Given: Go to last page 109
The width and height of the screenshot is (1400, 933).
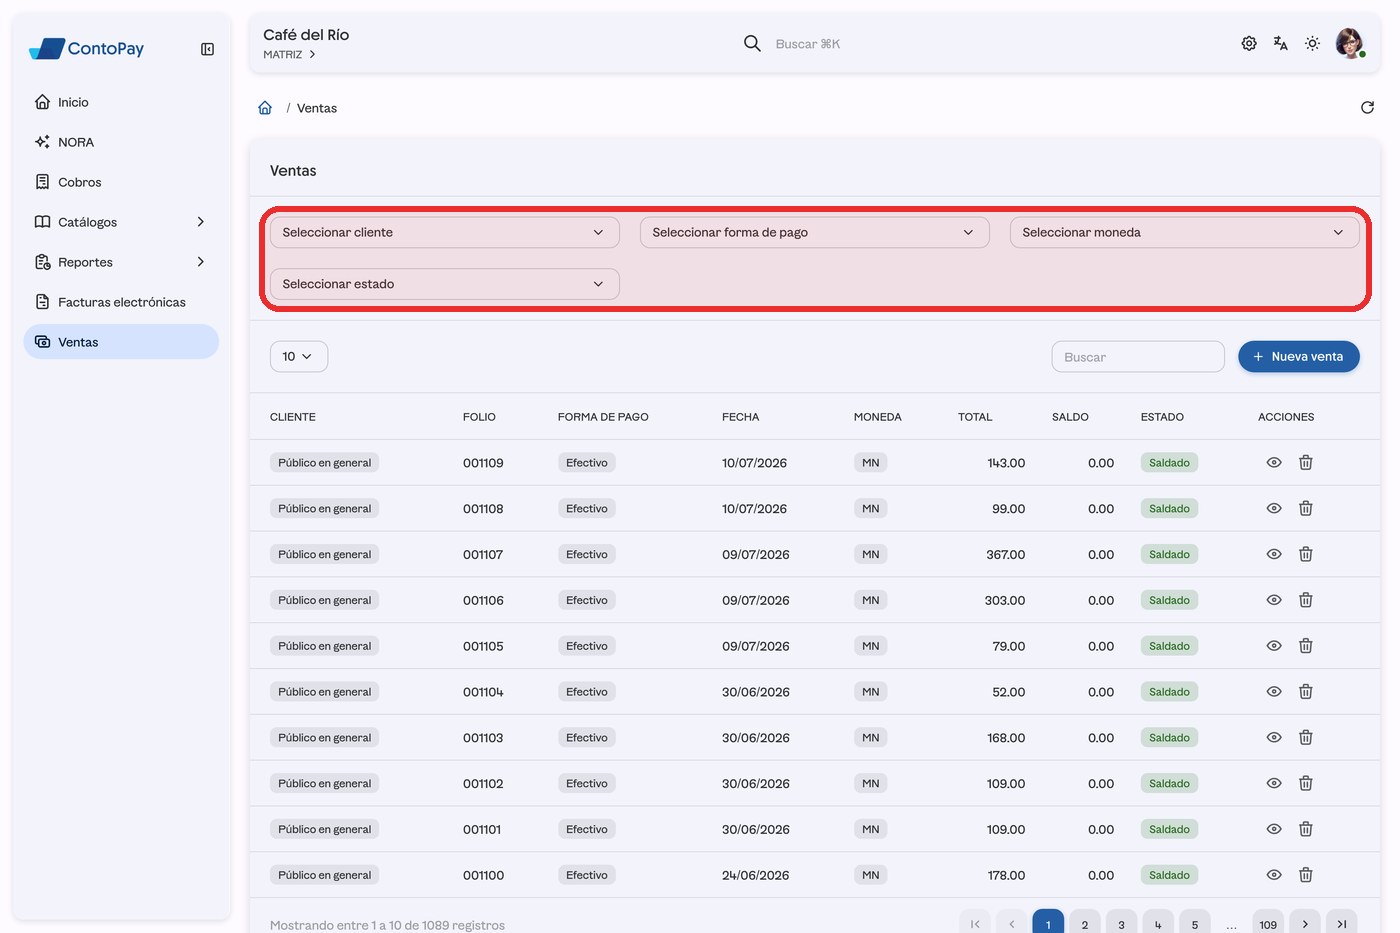Looking at the screenshot, I should pos(1268,924).
